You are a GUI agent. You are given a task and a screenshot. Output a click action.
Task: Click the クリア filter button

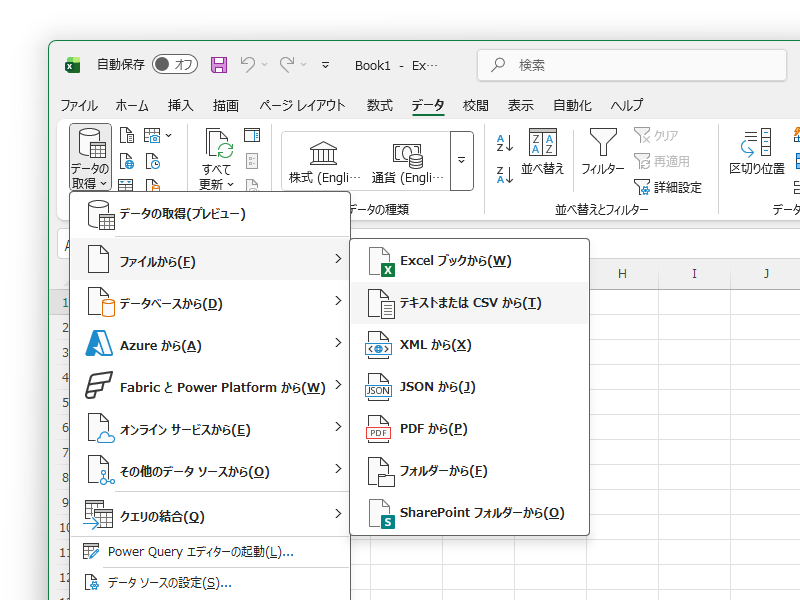point(657,136)
